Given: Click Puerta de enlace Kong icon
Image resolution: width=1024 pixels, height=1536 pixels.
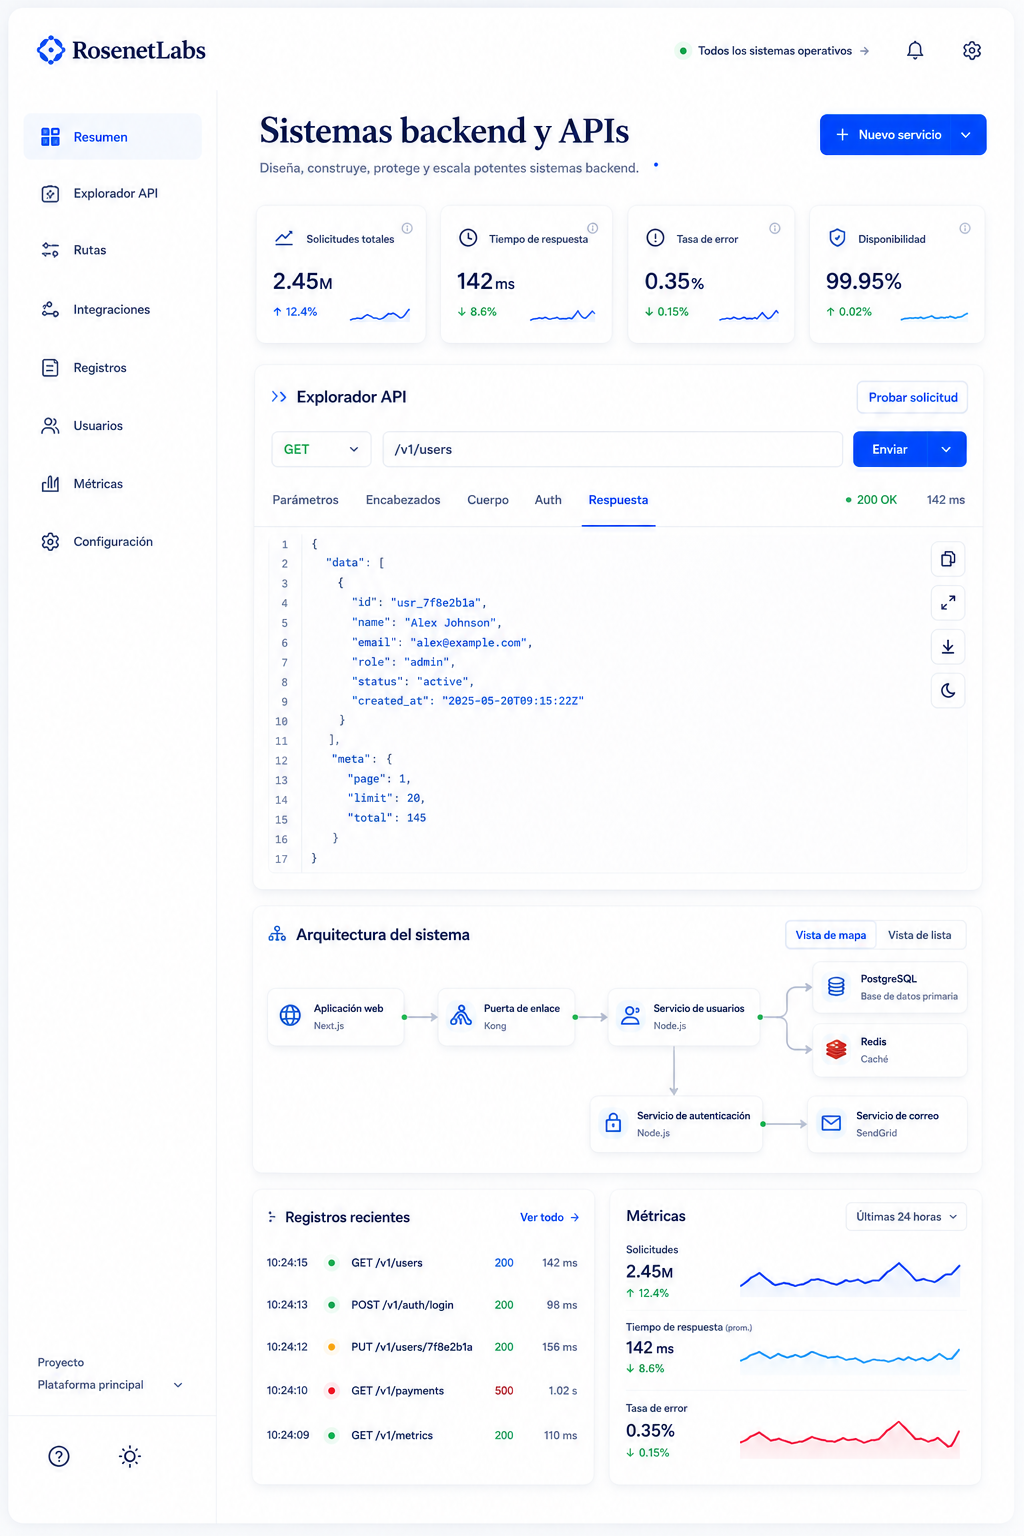Looking at the screenshot, I should tap(461, 1016).
